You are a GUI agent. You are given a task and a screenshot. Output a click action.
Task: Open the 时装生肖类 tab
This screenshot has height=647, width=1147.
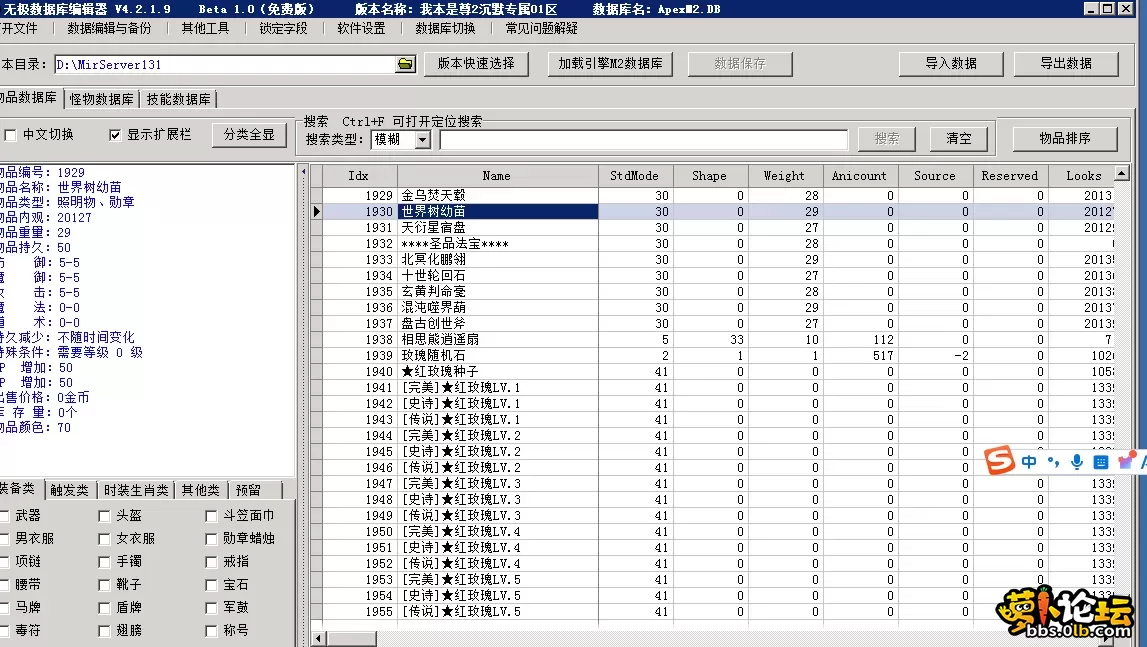click(x=136, y=490)
